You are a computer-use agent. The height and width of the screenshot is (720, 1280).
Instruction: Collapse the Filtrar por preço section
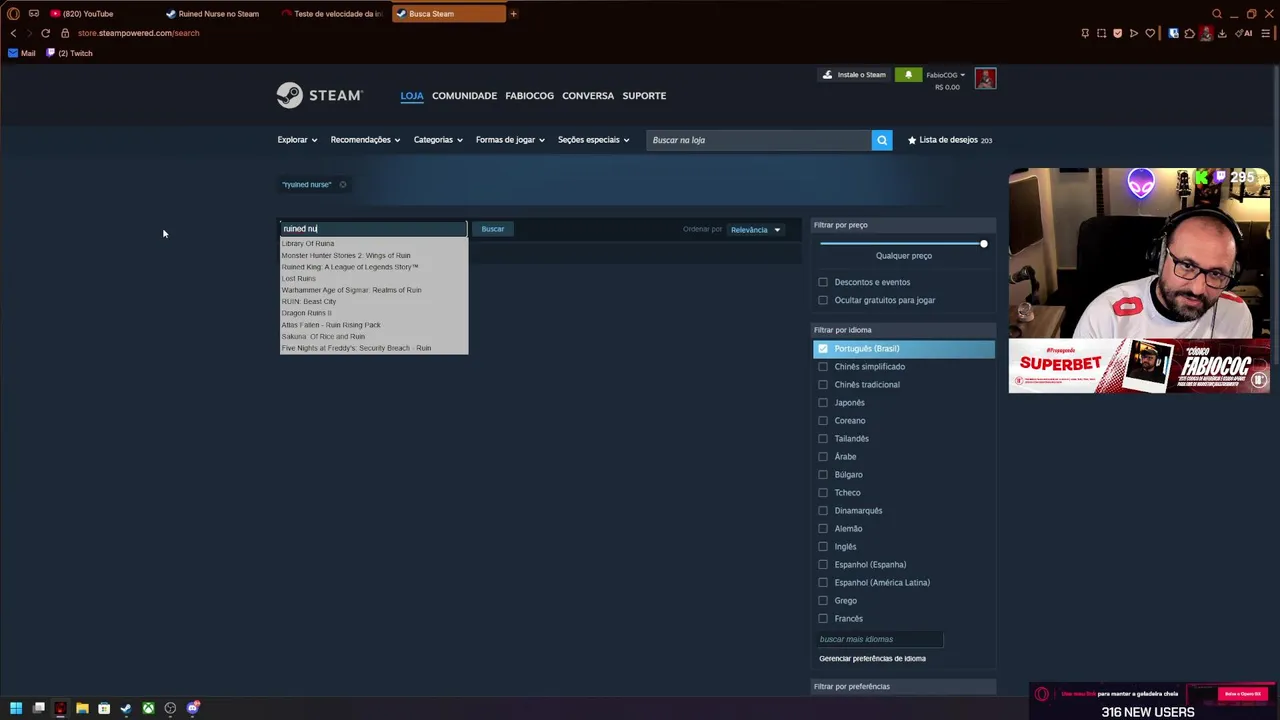904,225
